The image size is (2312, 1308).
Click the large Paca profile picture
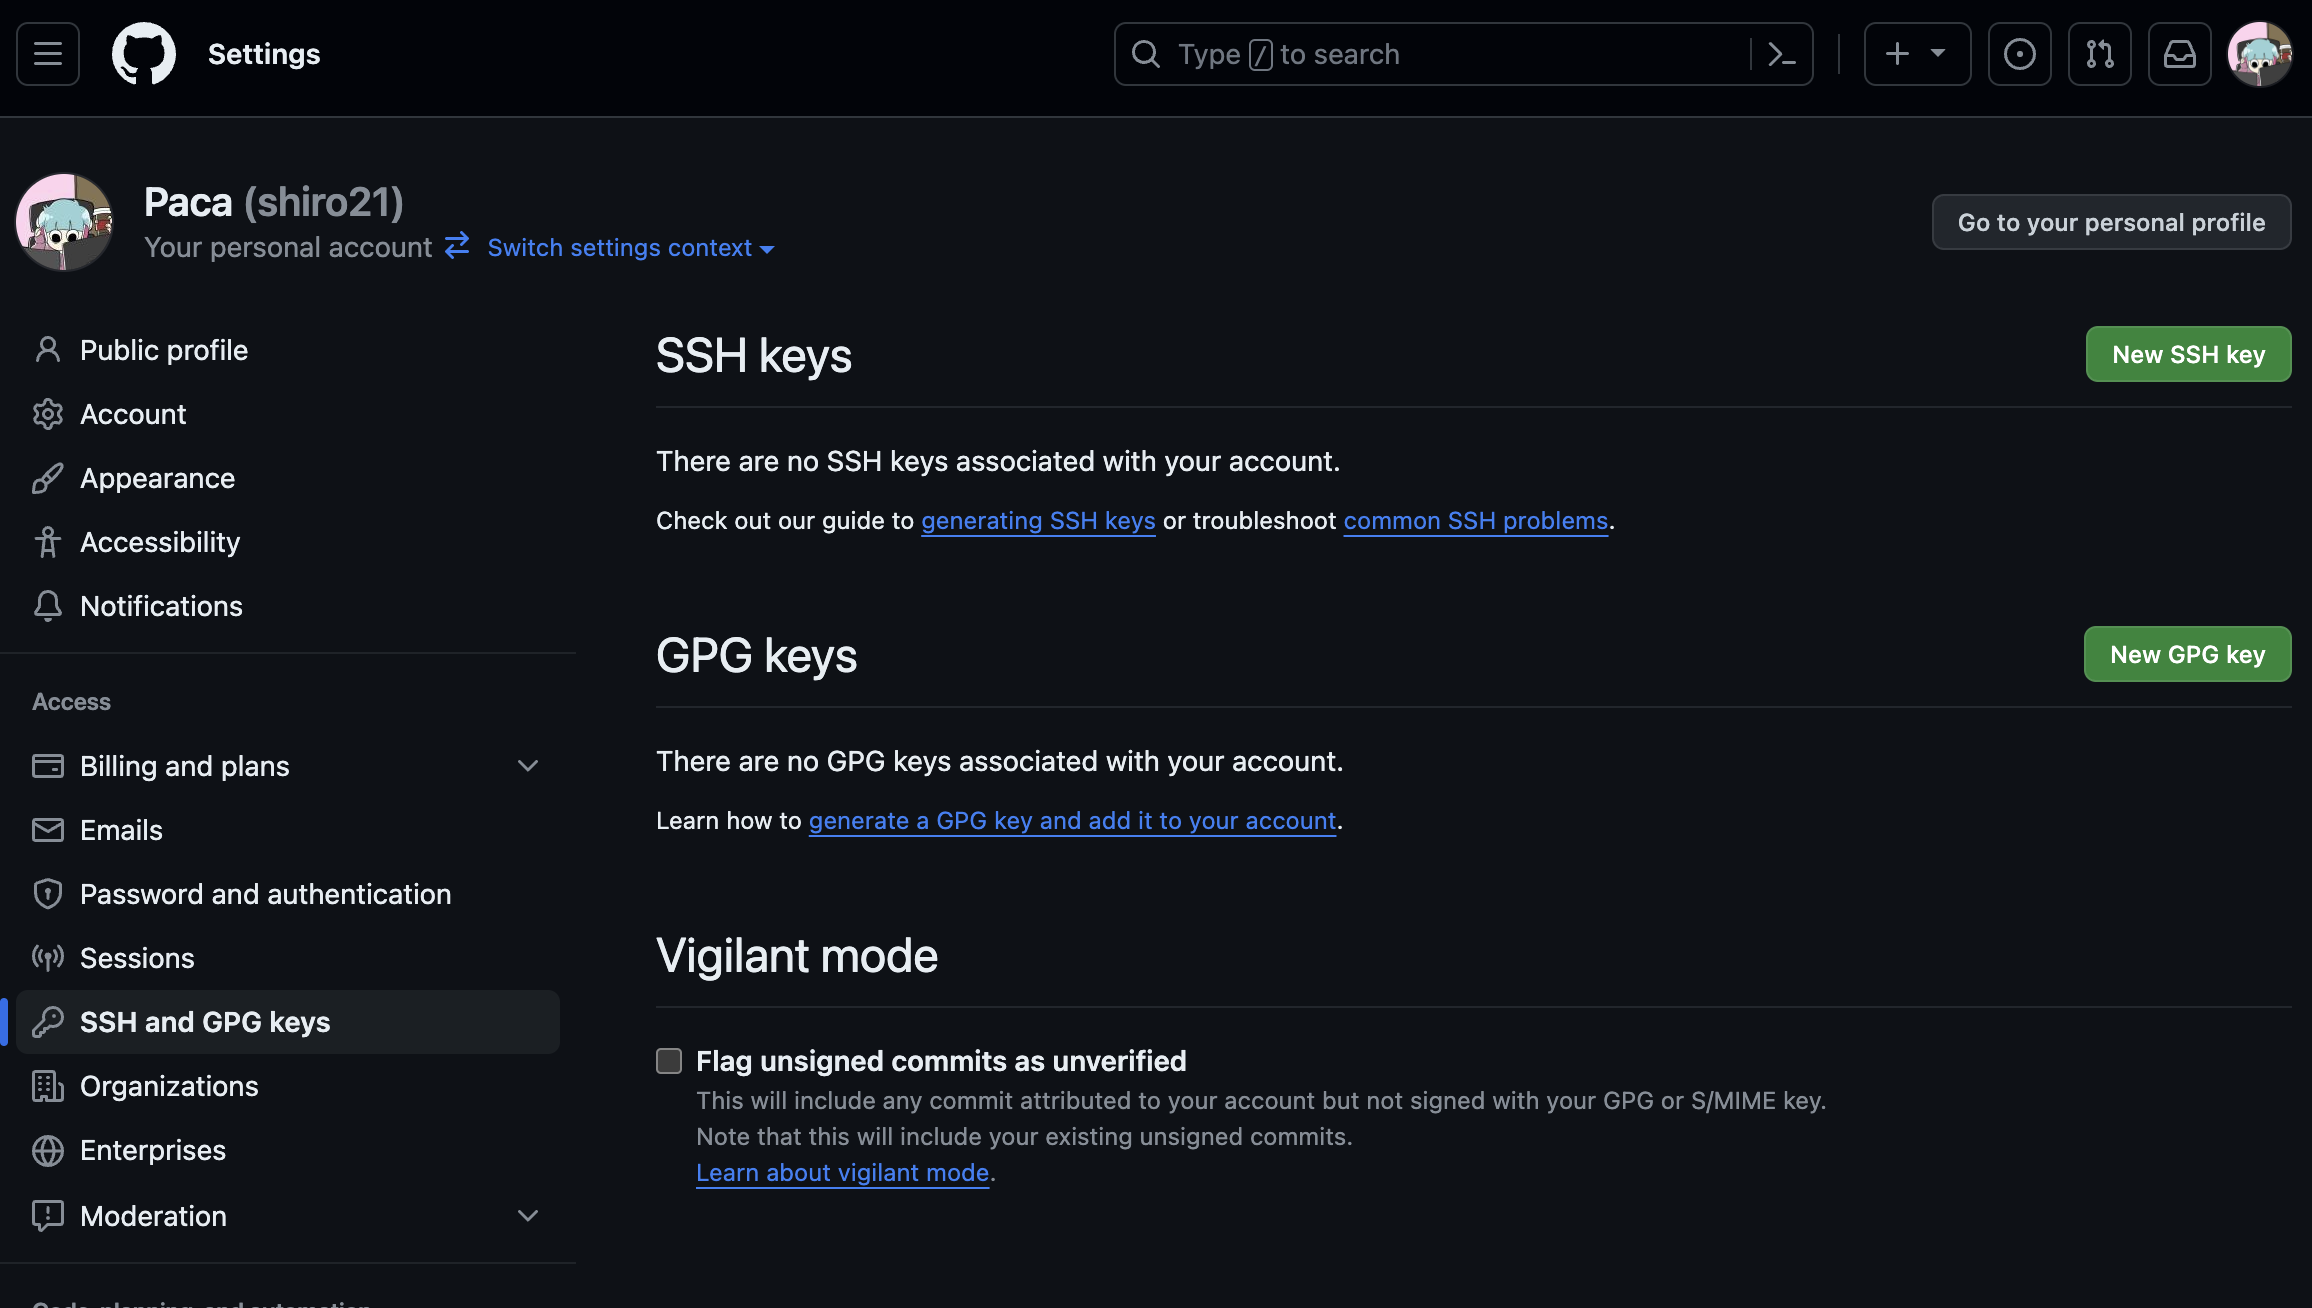tap(64, 222)
